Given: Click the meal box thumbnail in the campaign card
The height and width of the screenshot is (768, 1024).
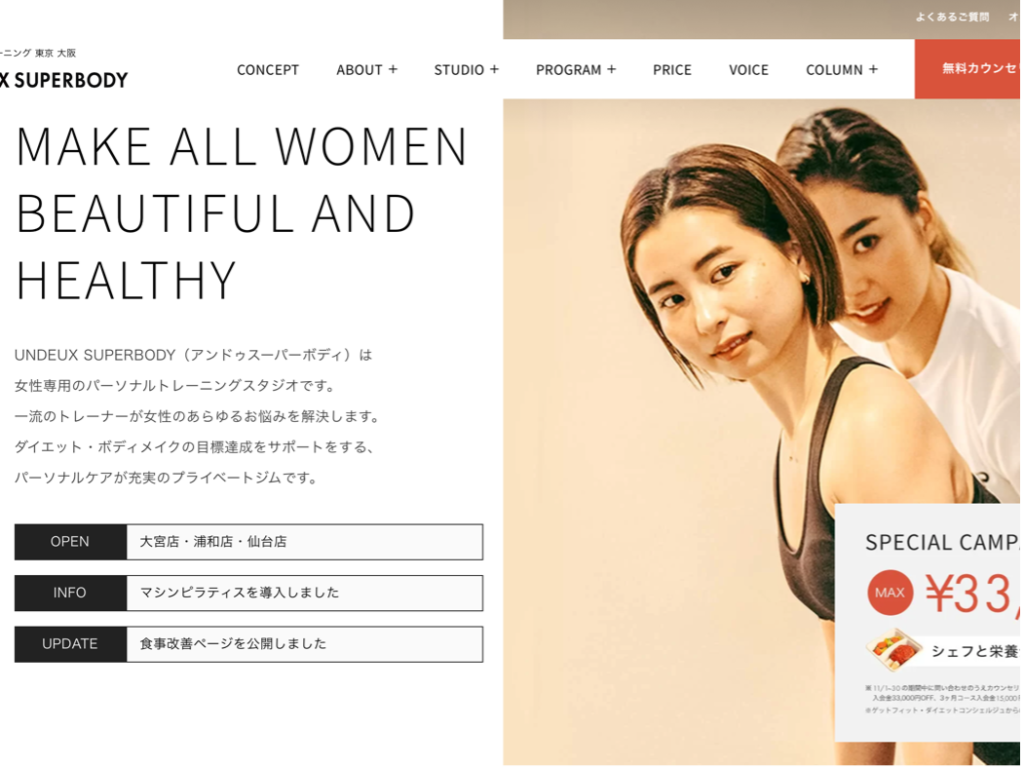Looking at the screenshot, I should pyautogui.click(x=894, y=649).
